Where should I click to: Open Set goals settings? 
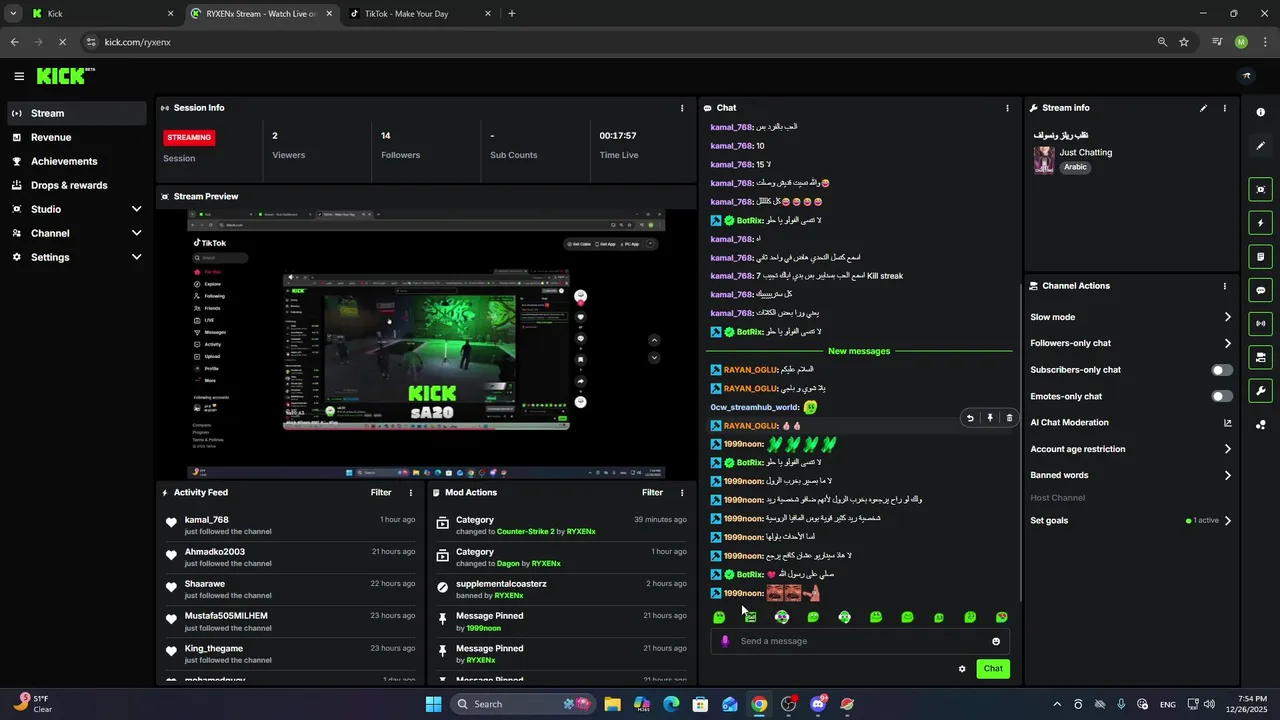click(x=1131, y=521)
